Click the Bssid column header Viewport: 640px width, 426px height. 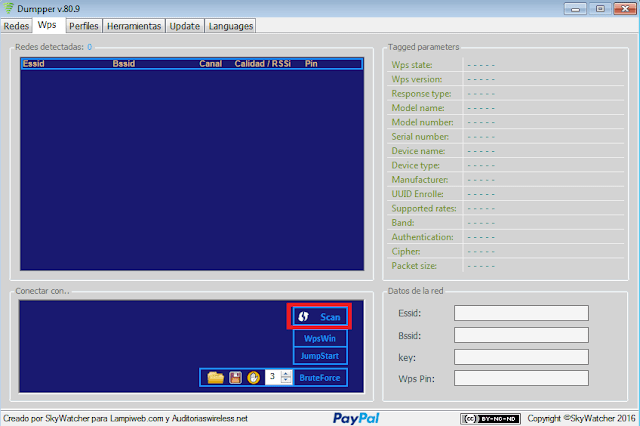click(x=124, y=64)
